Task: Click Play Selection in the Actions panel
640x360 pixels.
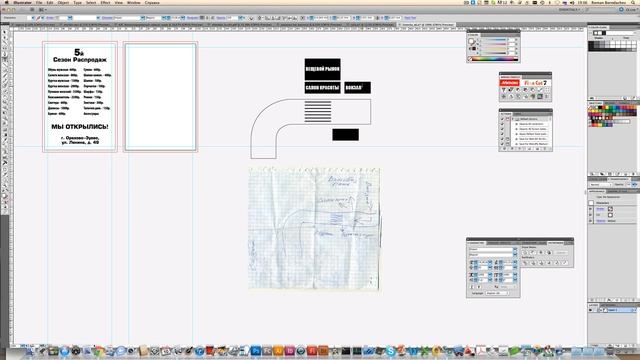Action: (520, 149)
